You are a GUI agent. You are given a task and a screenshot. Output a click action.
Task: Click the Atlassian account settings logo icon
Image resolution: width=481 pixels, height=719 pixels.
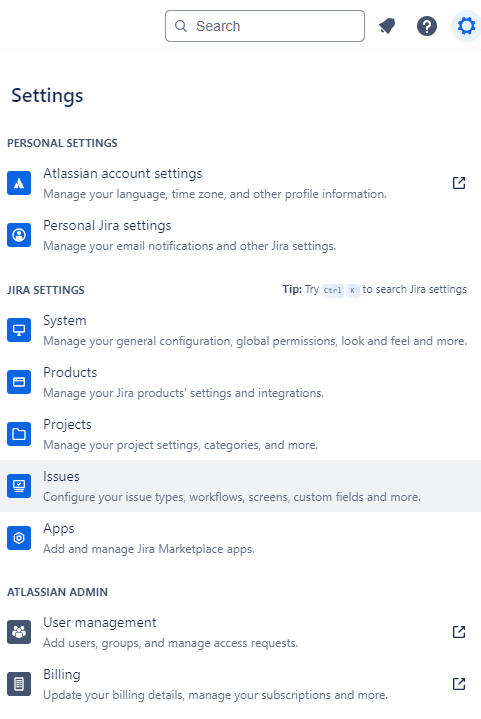click(19, 183)
